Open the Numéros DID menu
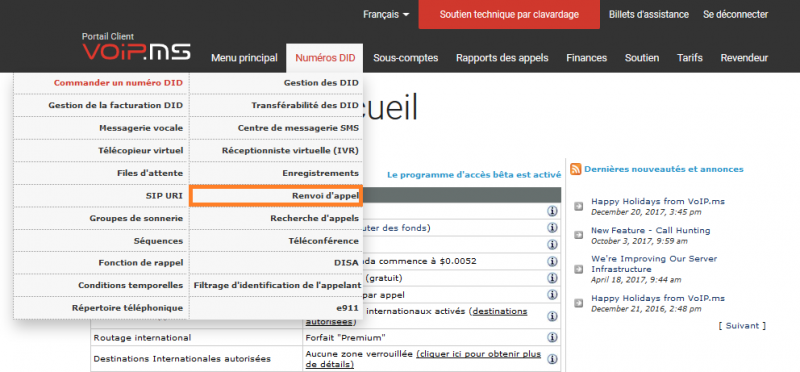The width and height of the screenshot is (800, 372). [x=325, y=58]
